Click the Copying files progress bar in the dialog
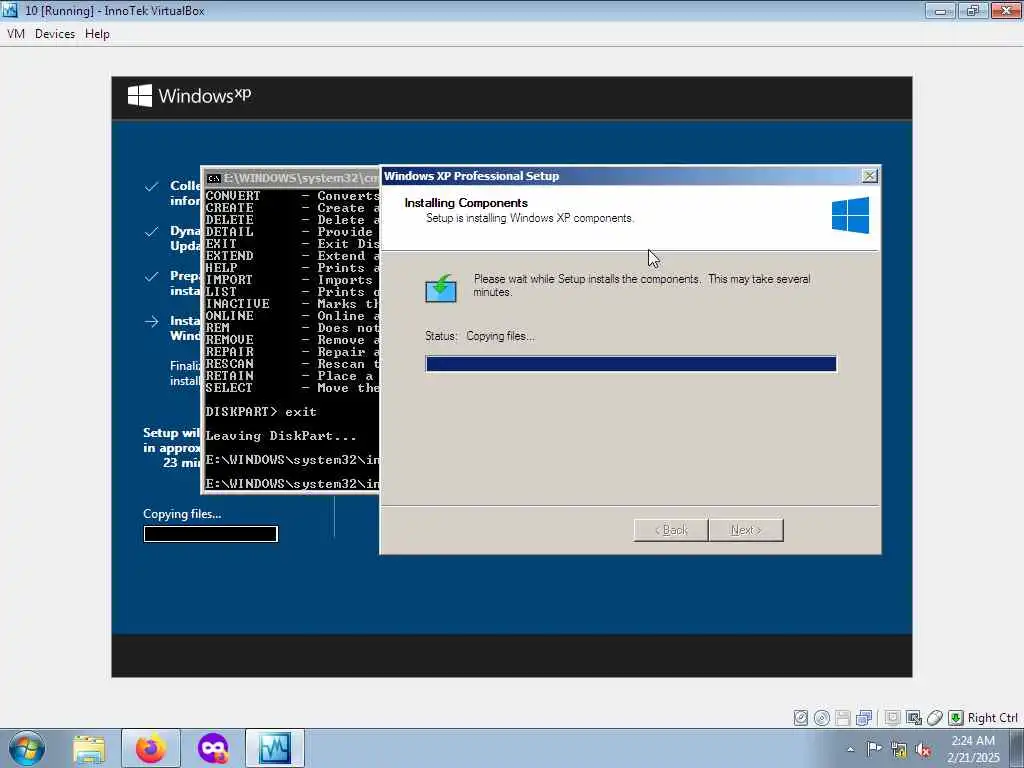 coord(631,364)
